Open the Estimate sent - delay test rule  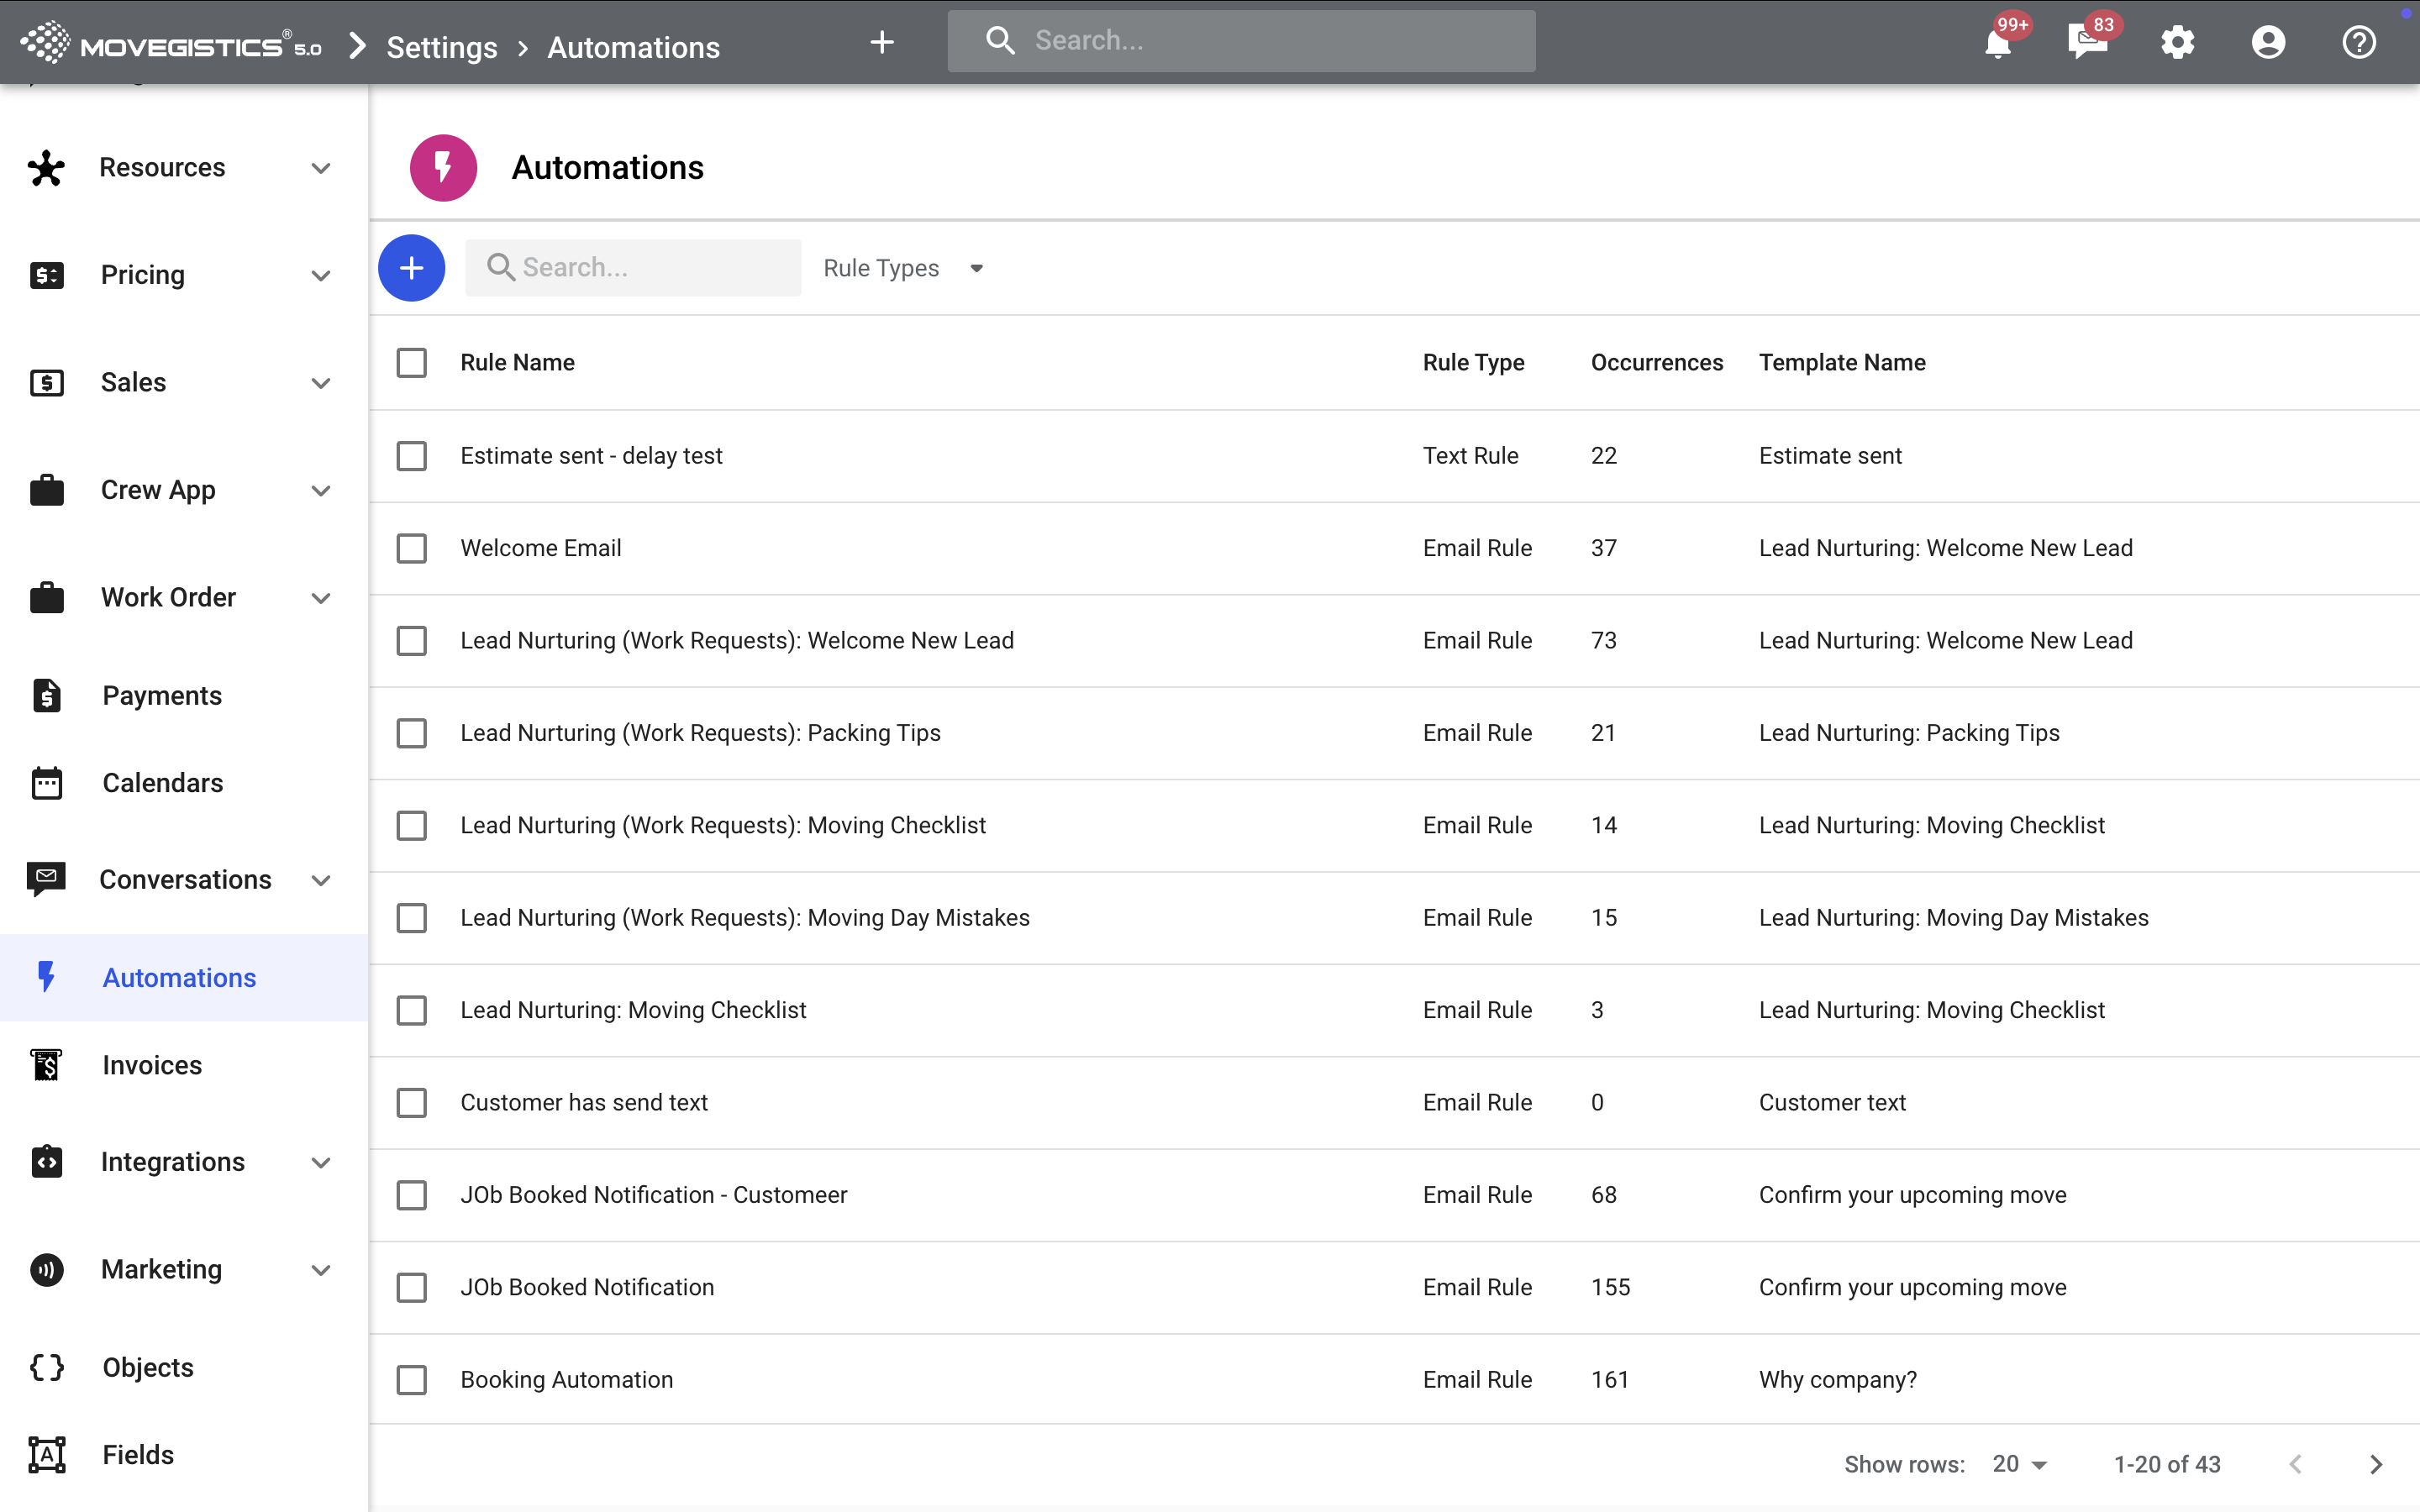click(591, 456)
